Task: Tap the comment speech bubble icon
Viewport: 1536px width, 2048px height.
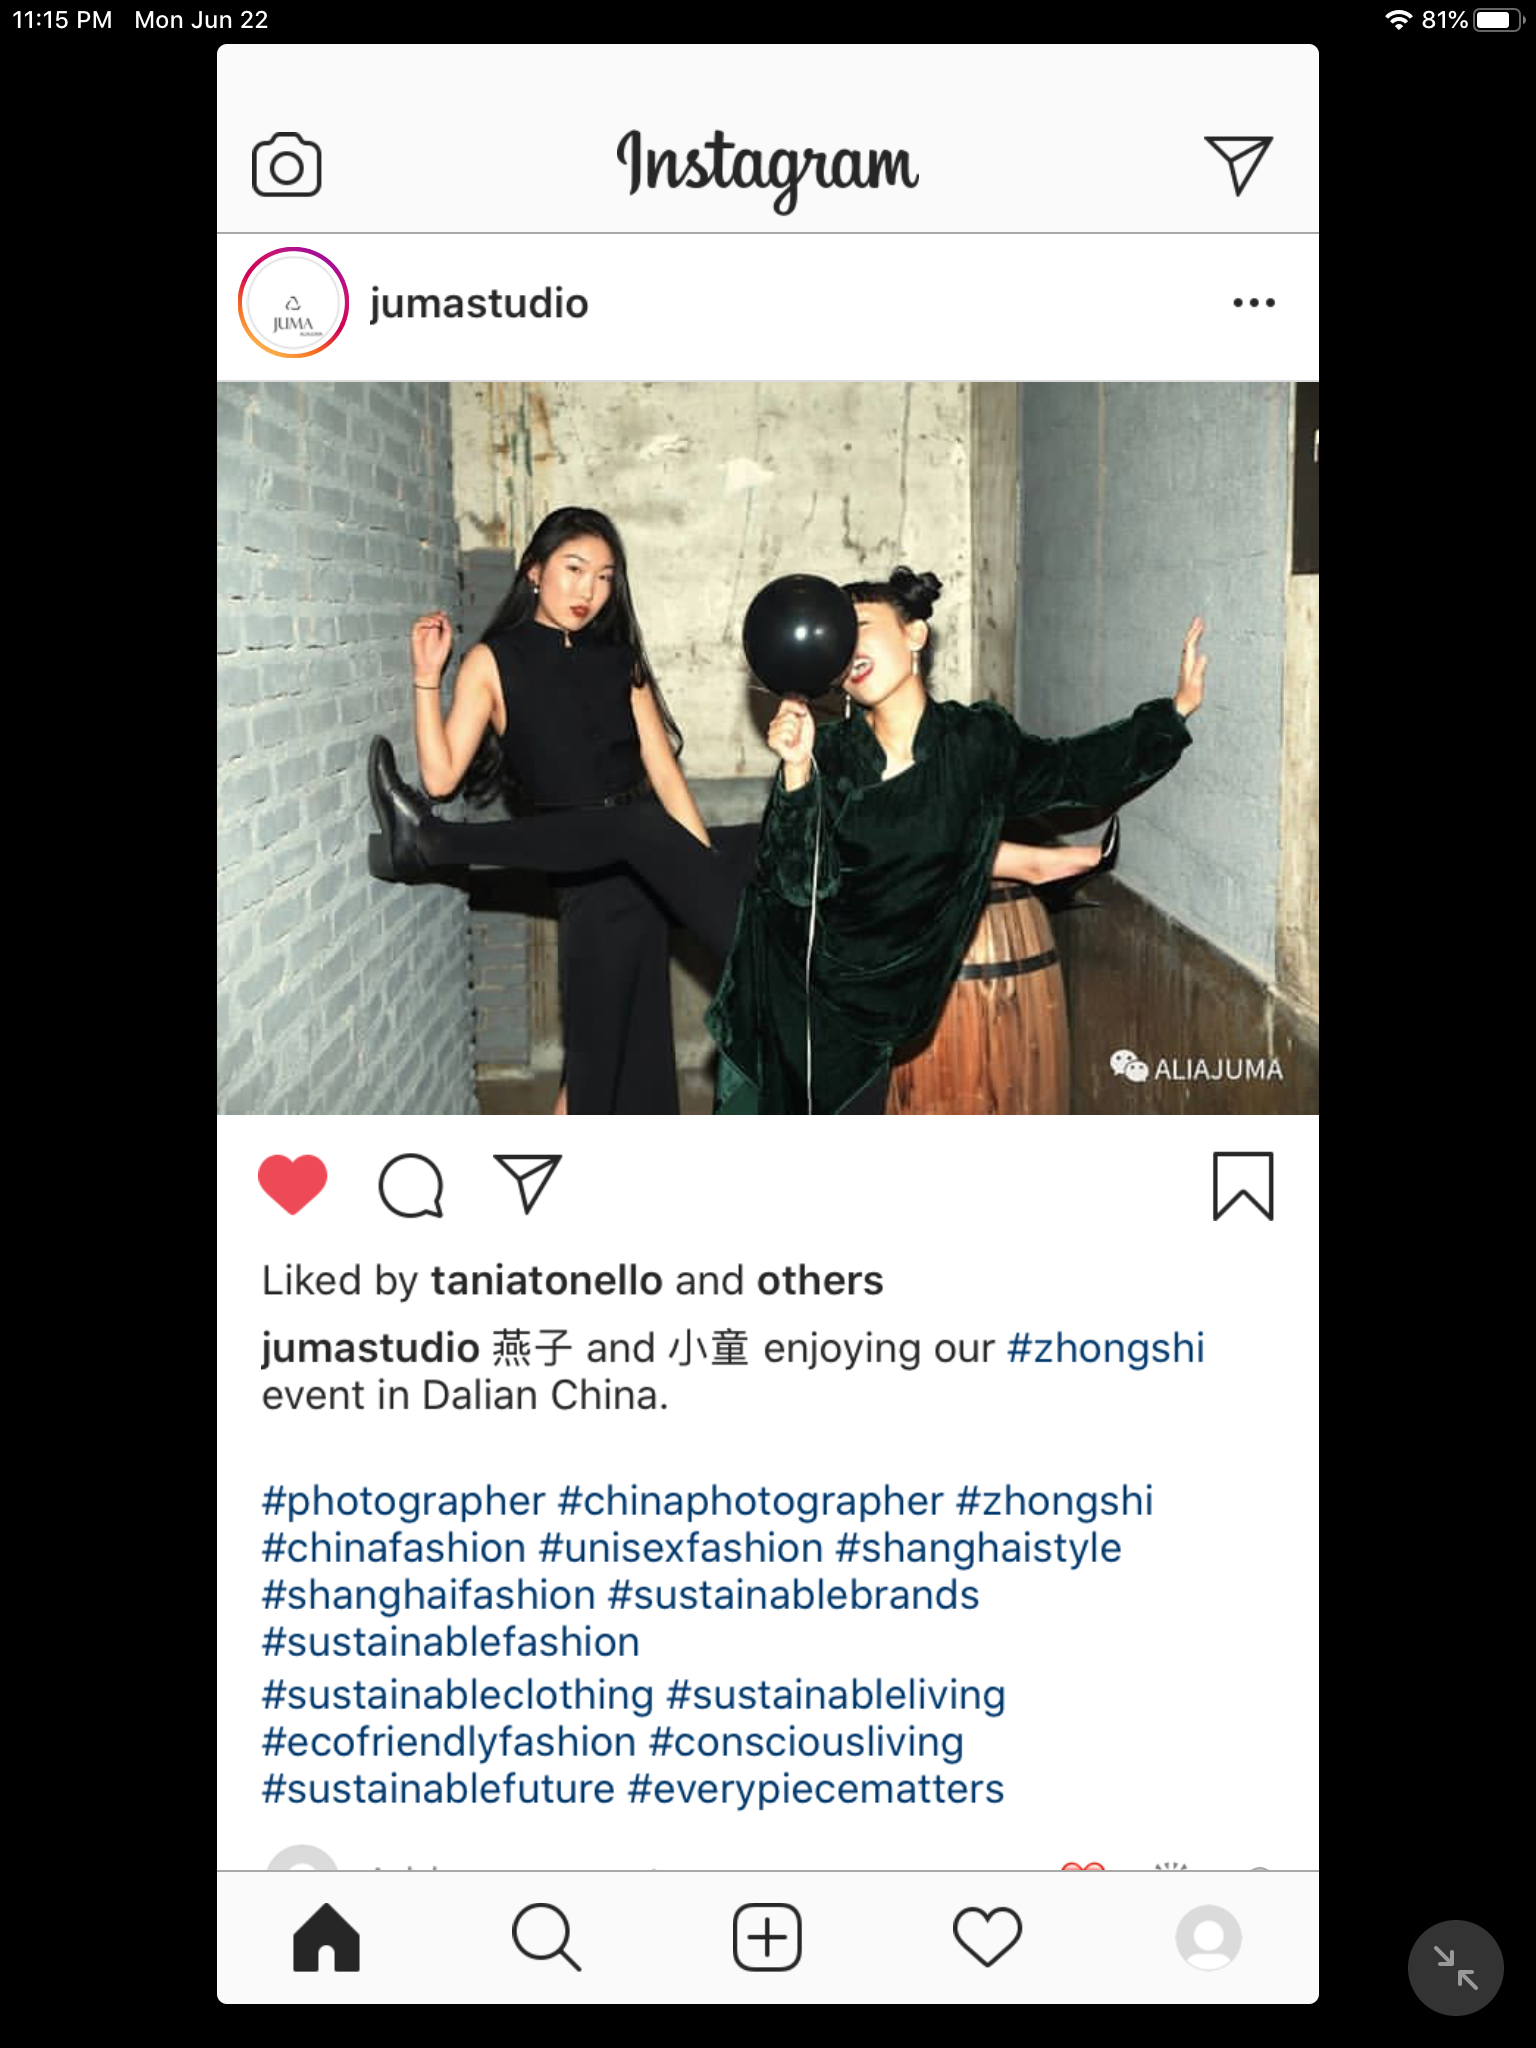Action: coord(411,1186)
